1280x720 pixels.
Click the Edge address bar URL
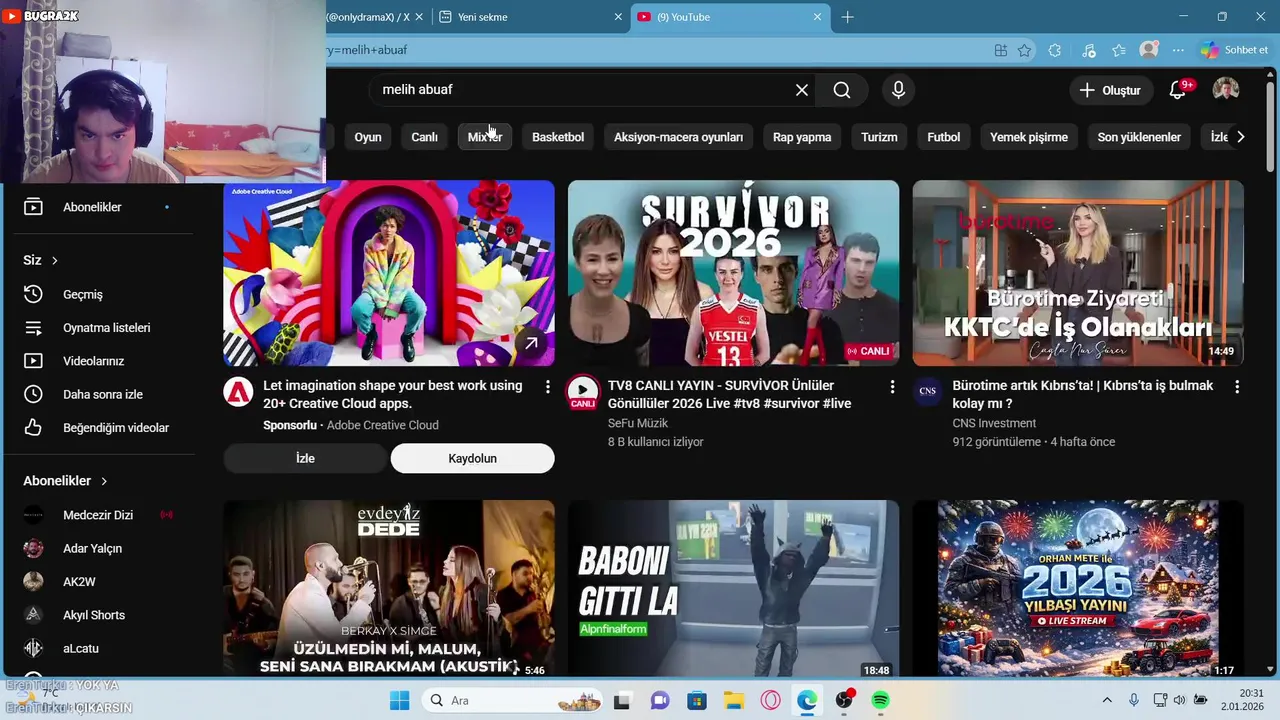(x=650, y=50)
